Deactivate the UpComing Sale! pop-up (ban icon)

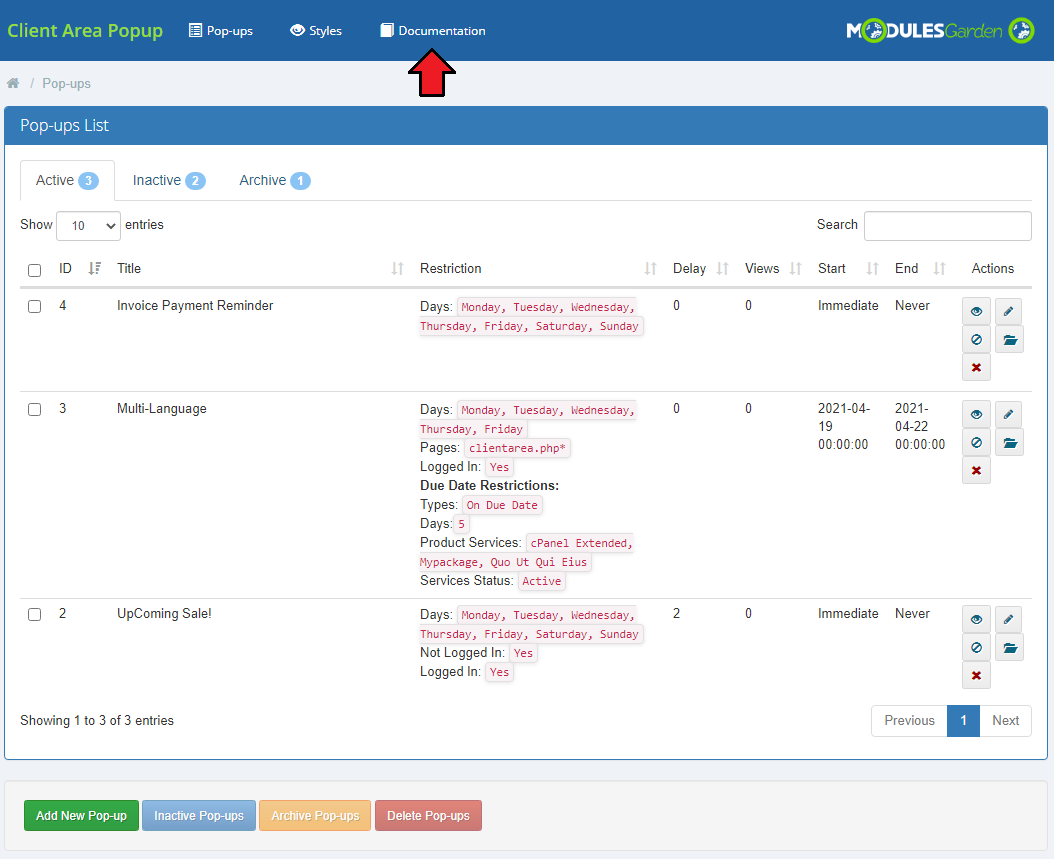pyautogui.click(x=976, y=648)
